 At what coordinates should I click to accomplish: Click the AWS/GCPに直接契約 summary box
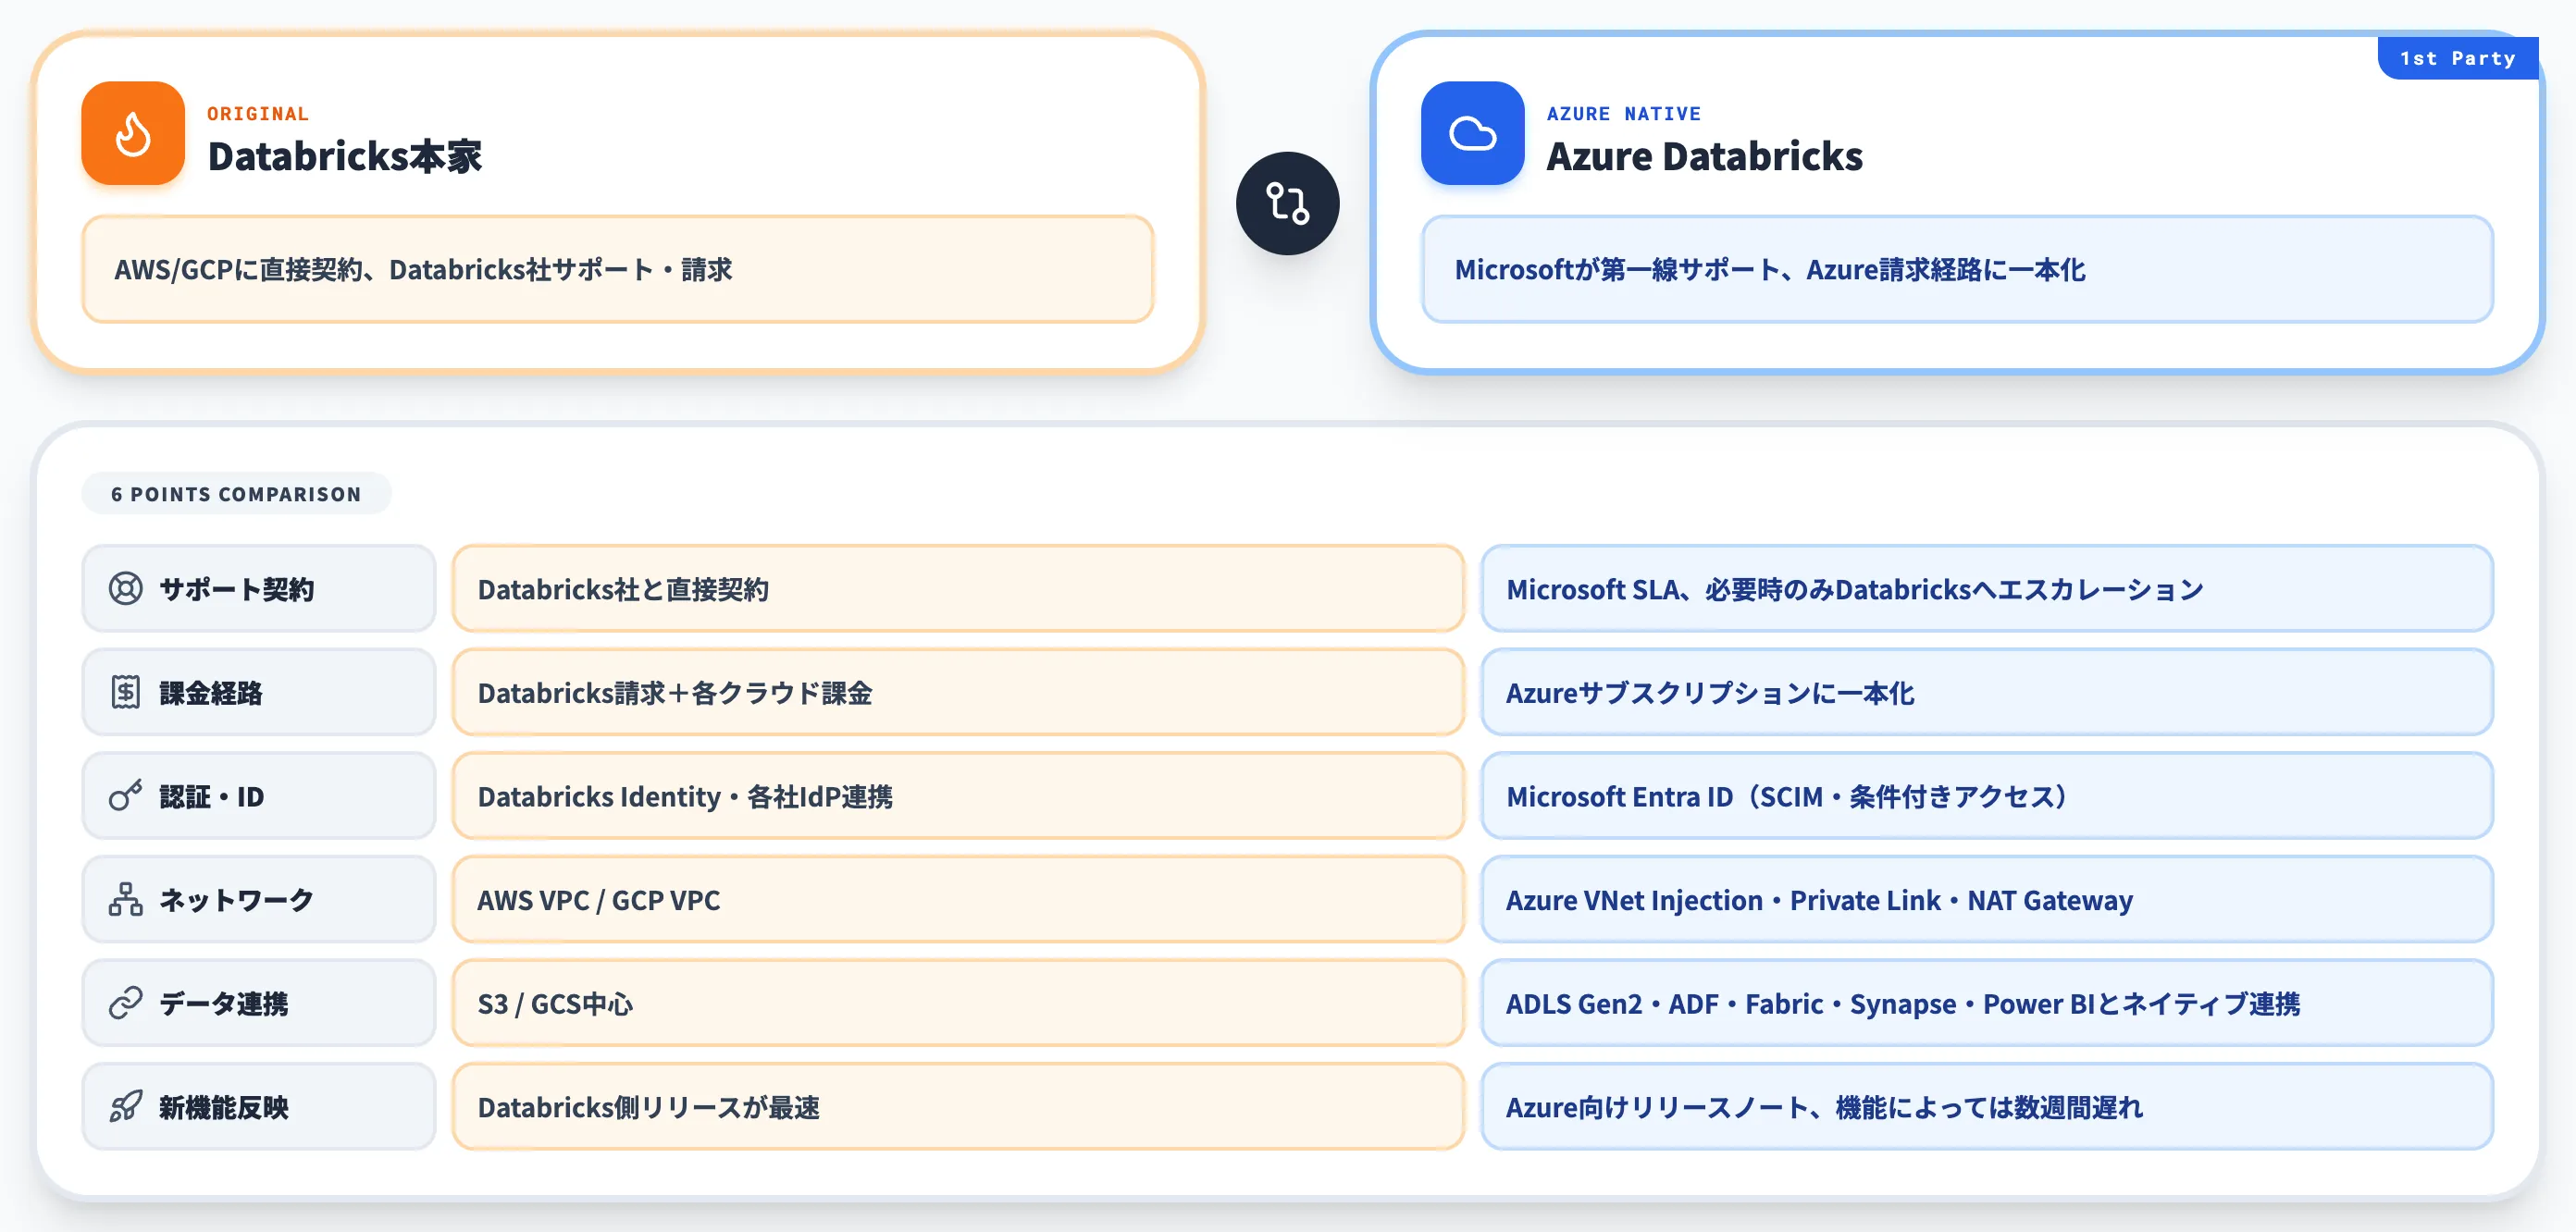(x=618, y=269)
